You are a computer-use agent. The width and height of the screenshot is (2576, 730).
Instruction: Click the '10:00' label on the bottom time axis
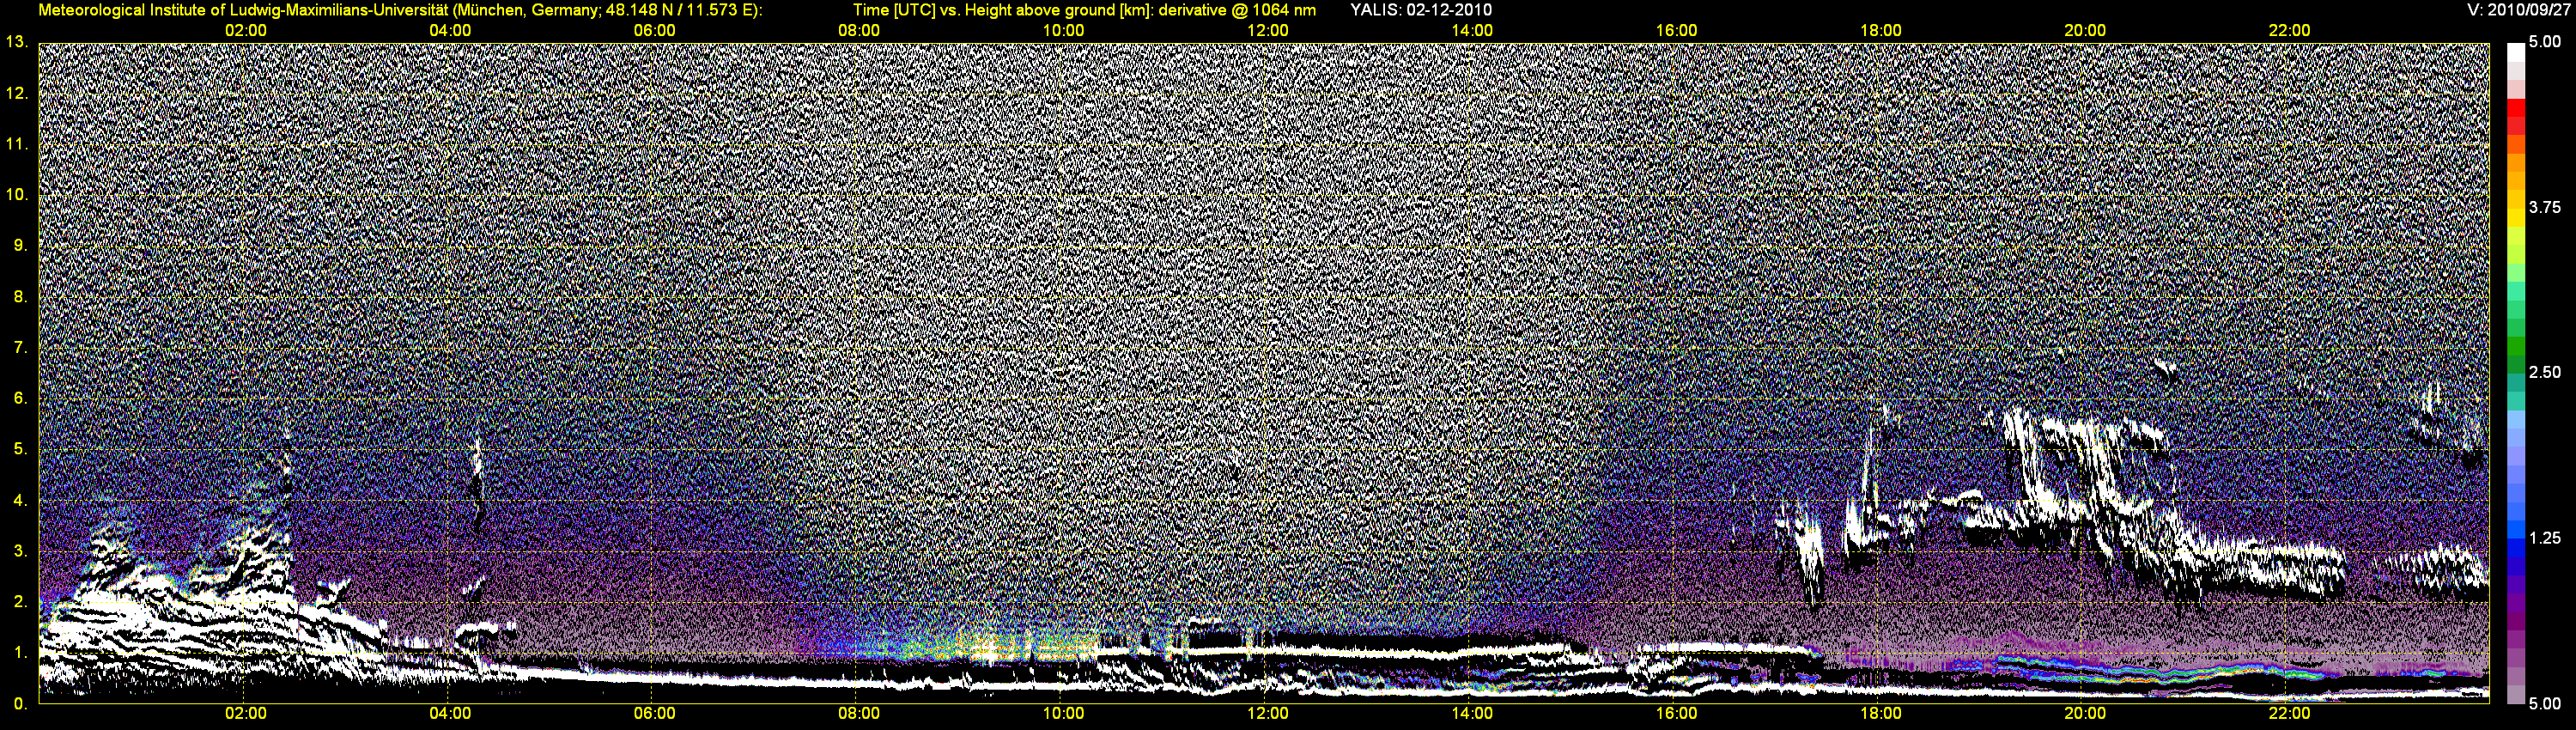1063,714
